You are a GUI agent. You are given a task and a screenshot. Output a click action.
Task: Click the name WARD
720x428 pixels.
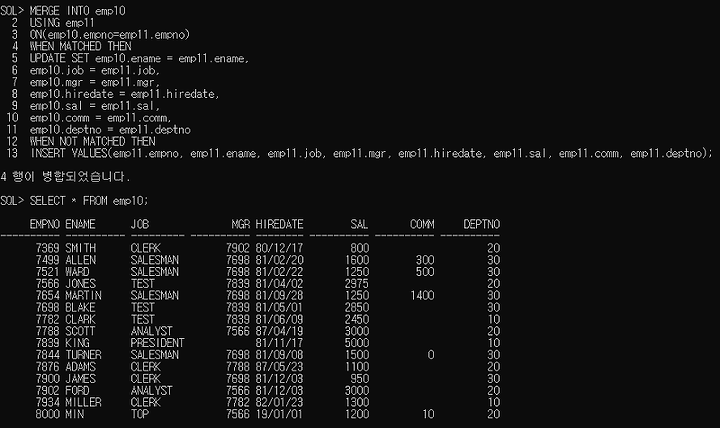[77, 272]
